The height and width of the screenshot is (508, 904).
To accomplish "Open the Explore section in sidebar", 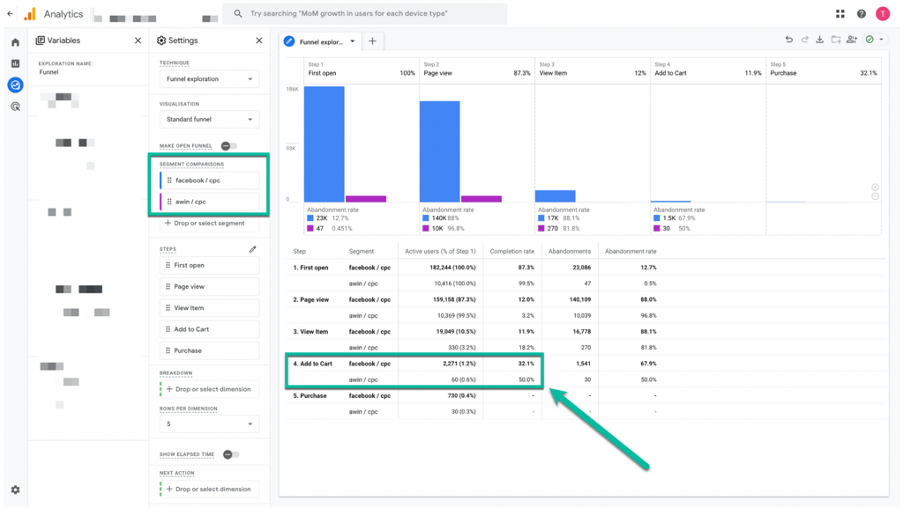I will (16, 85).
